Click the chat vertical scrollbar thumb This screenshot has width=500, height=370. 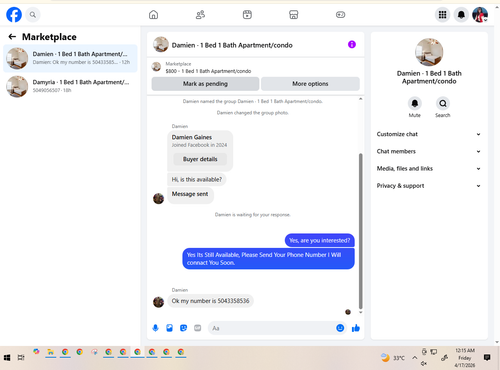(360, 231)
